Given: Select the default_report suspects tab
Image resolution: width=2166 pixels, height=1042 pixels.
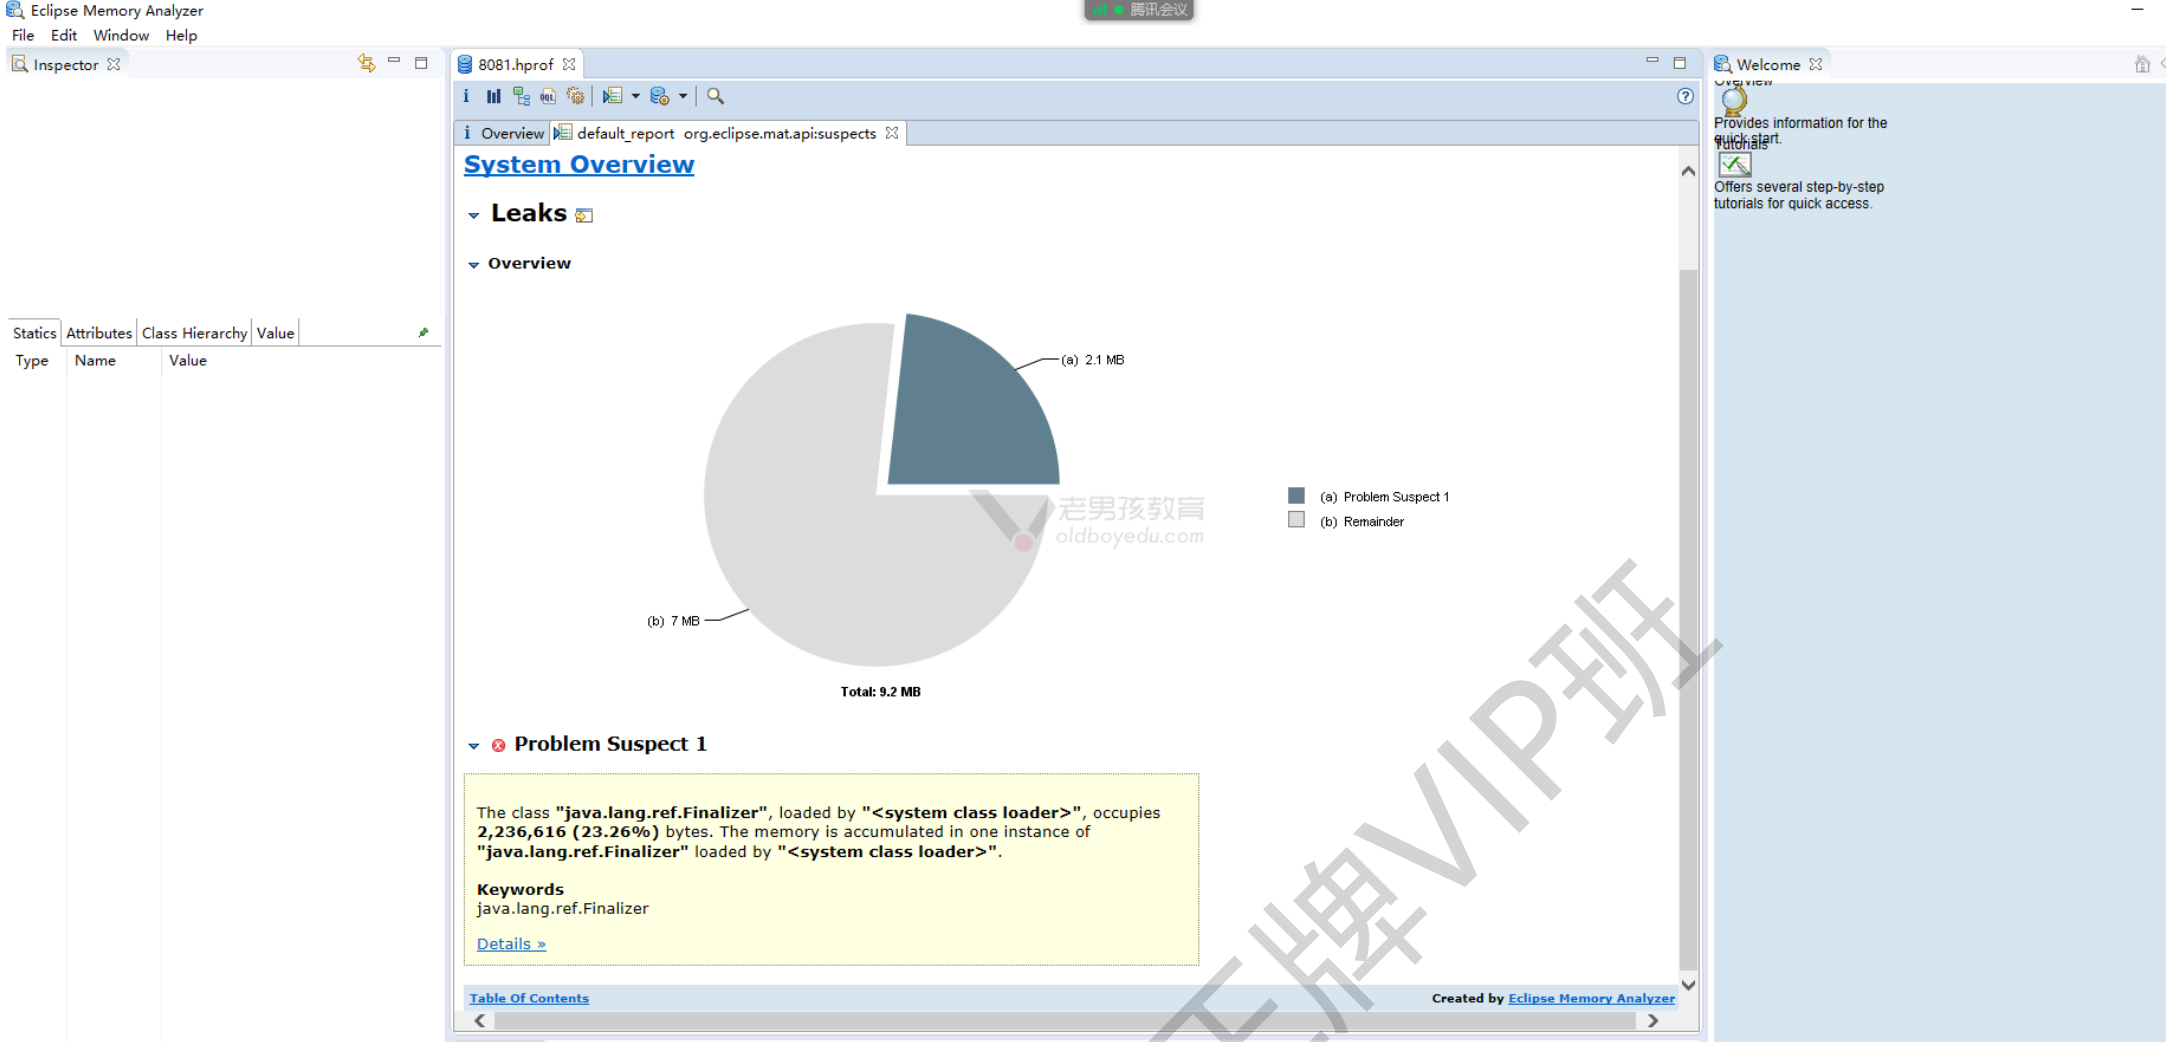Looking at the screenshot, I should (x=727, y=133).
